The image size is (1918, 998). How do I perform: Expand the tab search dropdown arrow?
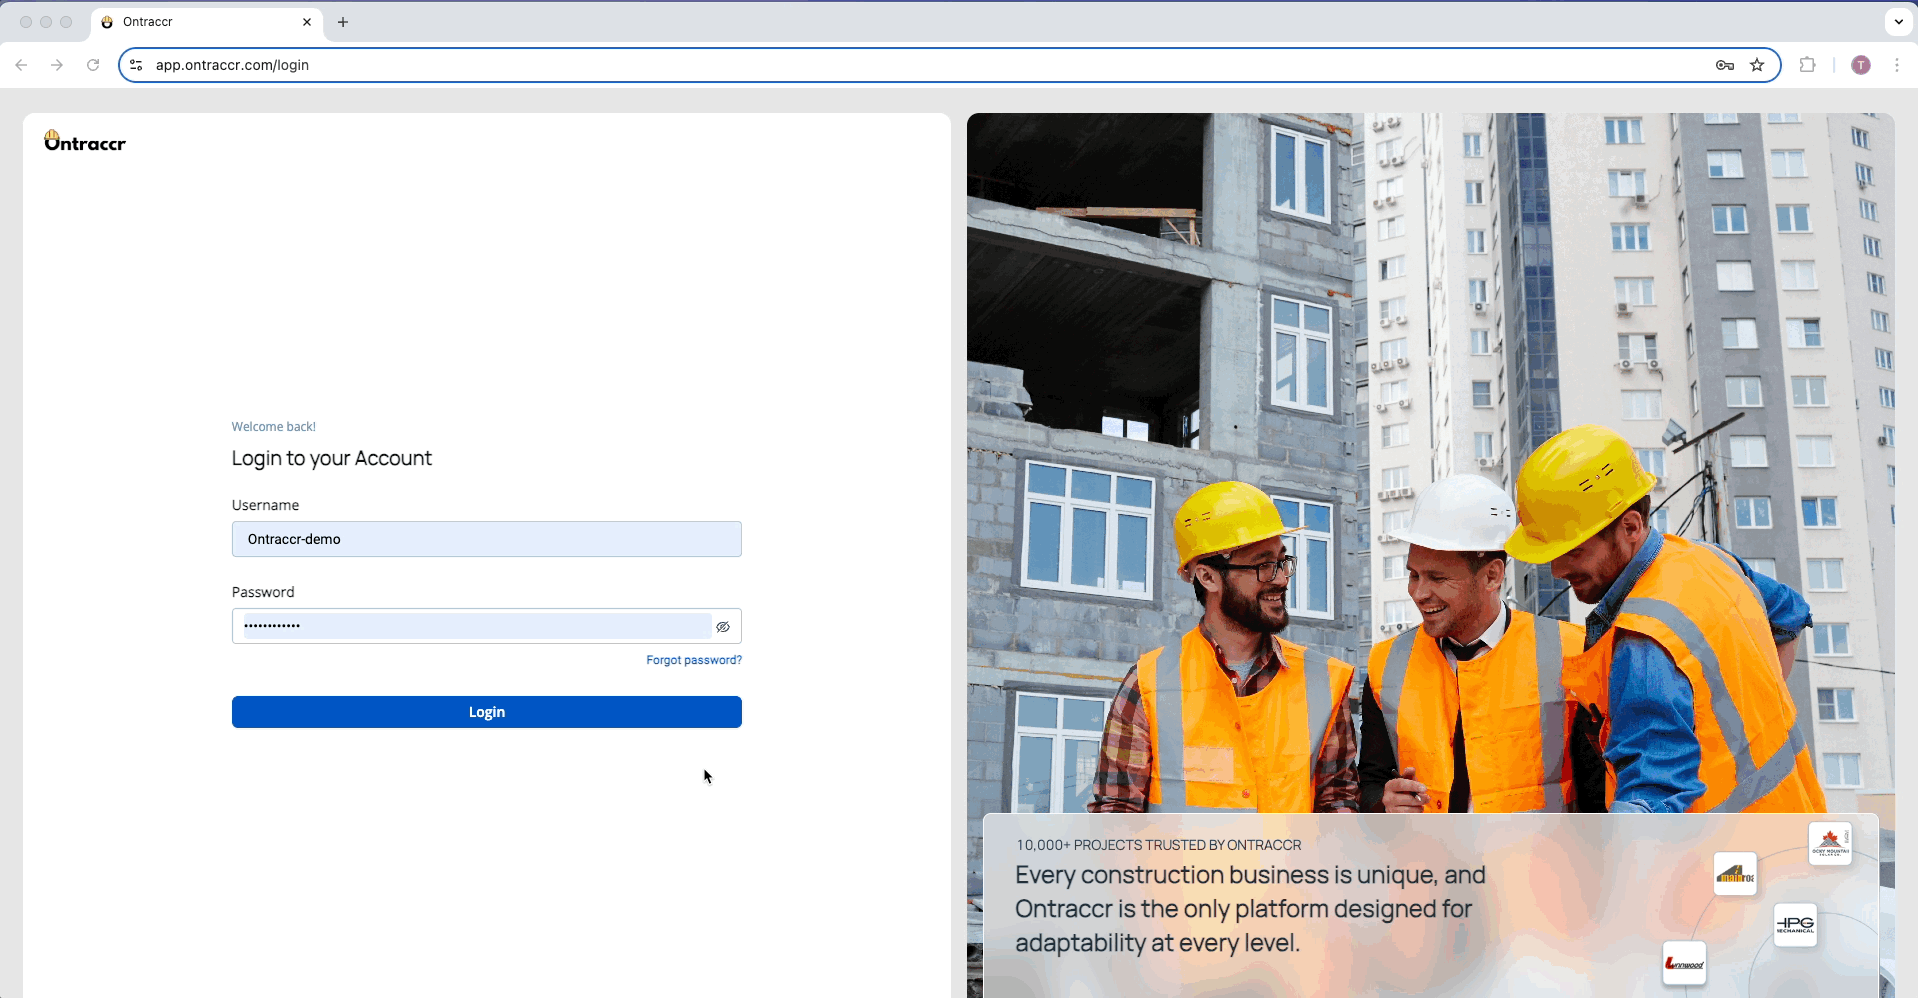coord(1899,21)
